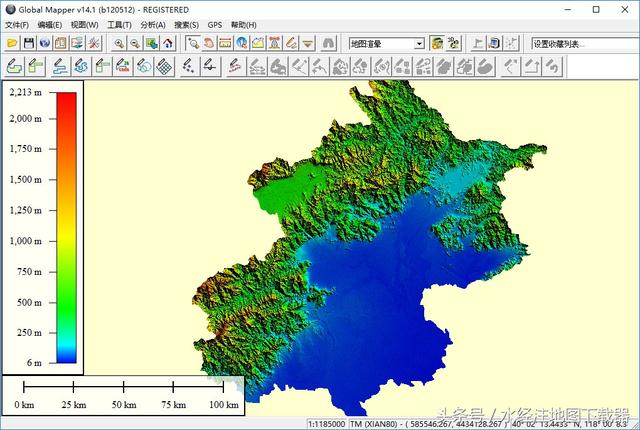This screenshot has width=640, height=430.
Task: Click the 2,213 m legend label
Action: [x=26, y=93]
